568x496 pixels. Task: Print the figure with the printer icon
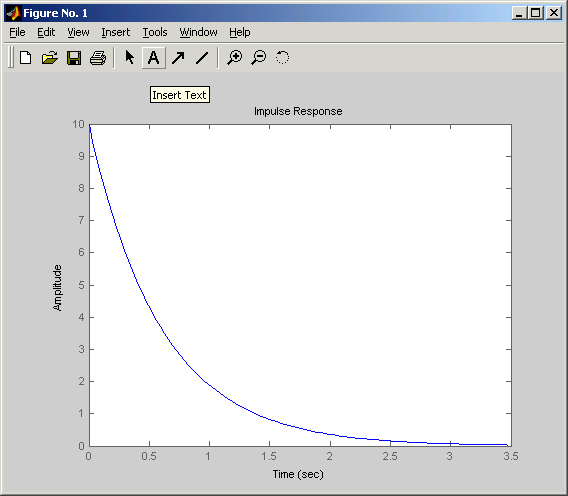98,58
